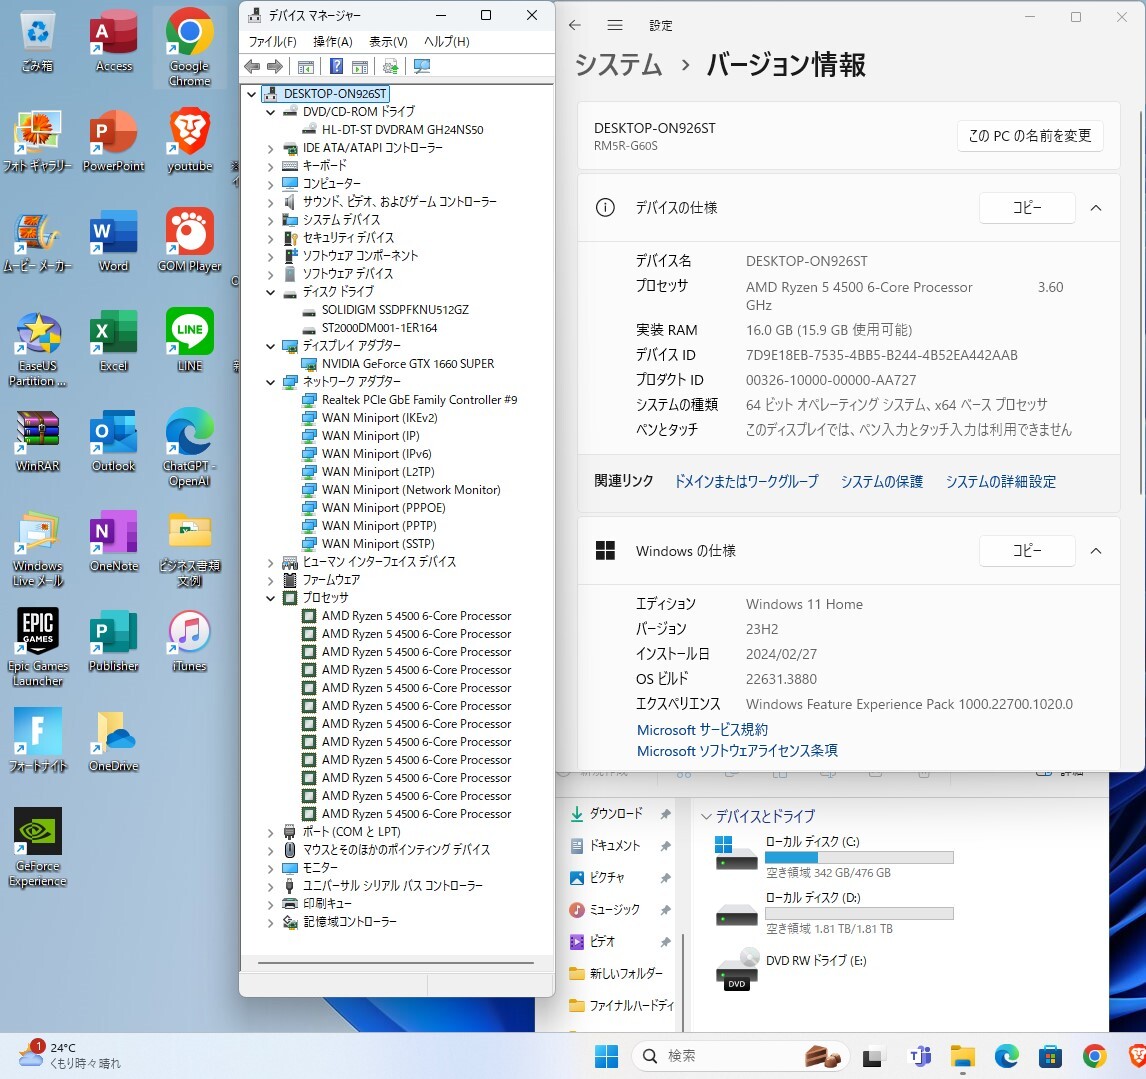Select the PowerPoint desktop icon

tap(114, 141)
